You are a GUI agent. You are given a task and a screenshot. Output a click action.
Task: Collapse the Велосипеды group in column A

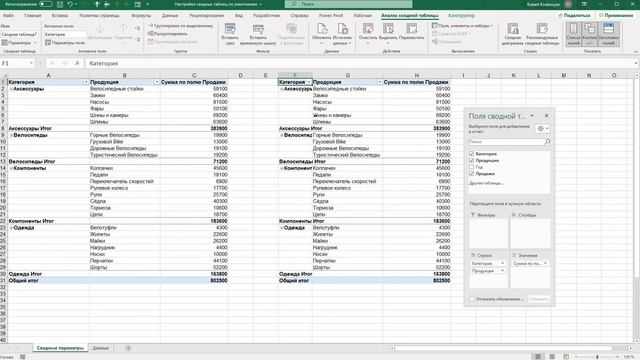point(11,135)
